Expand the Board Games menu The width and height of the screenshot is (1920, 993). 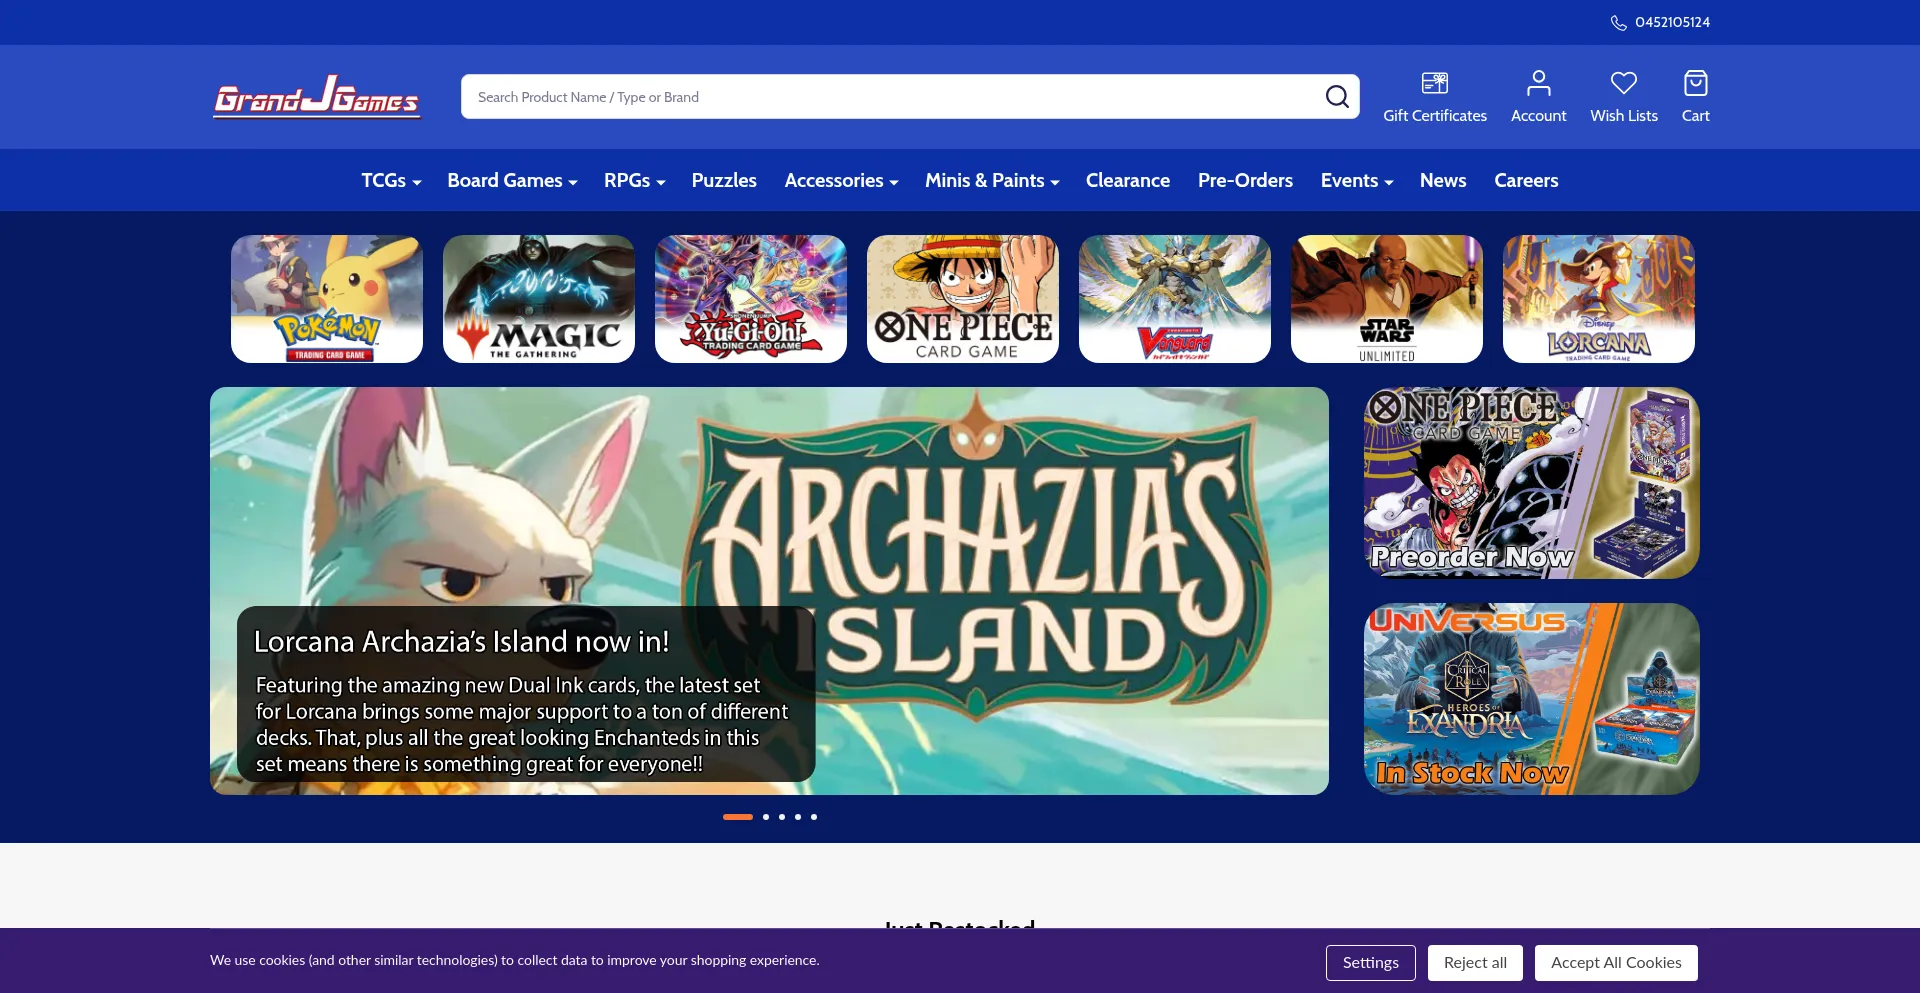(x=512, y=181)
